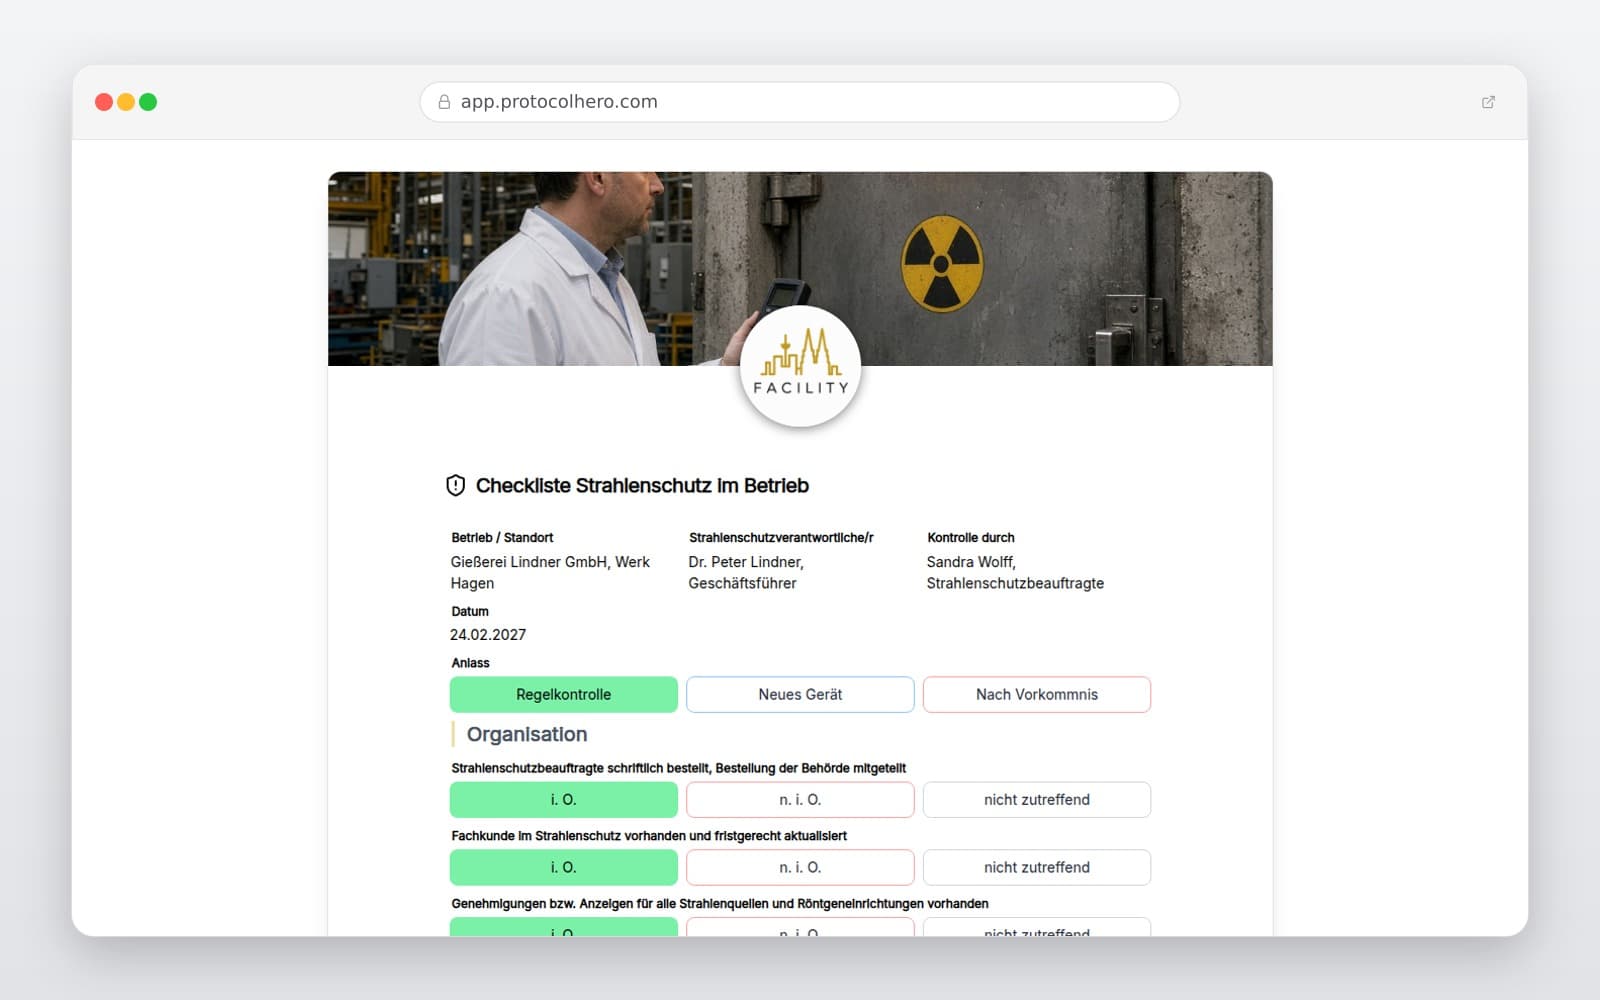Click the lock icon in address bar
1600x1000 pixels.
(444, 102)
